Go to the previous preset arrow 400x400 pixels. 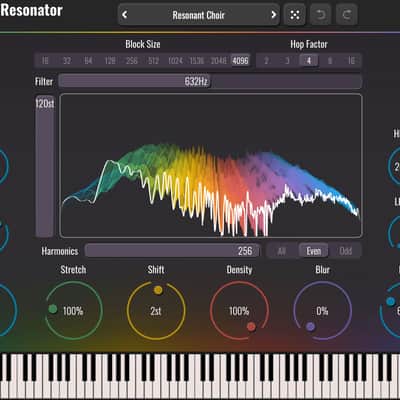point(125,15)
